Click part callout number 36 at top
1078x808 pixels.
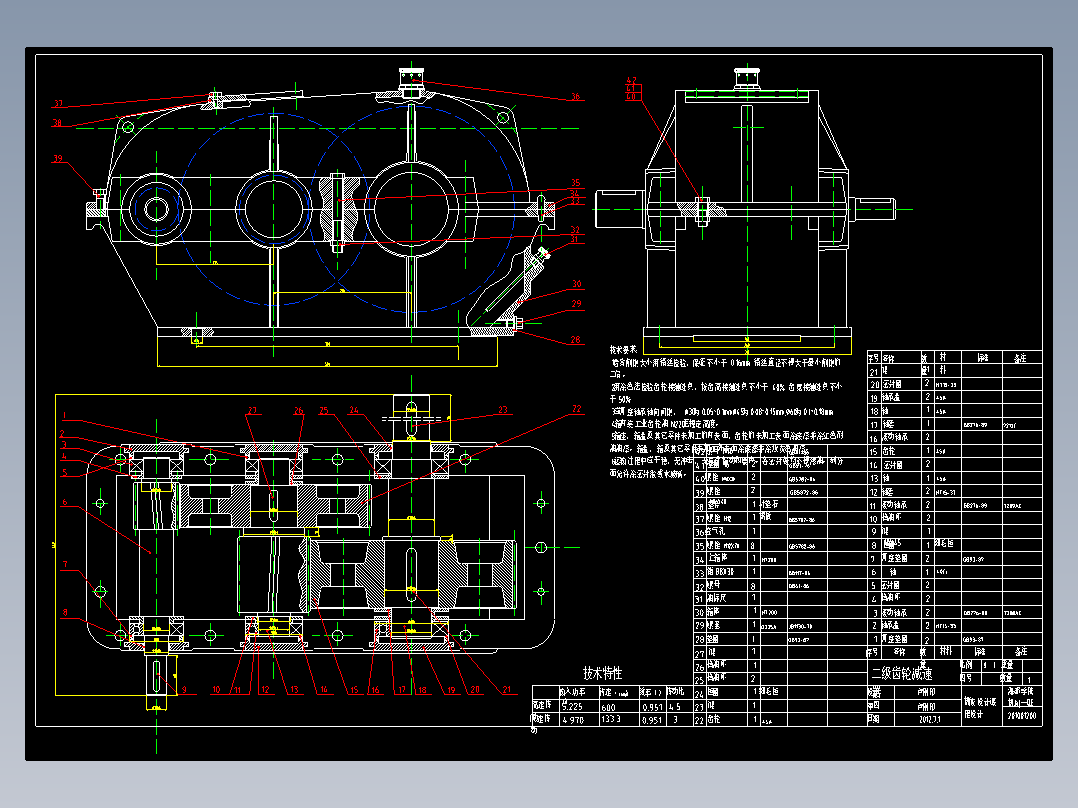click(575, 97)
